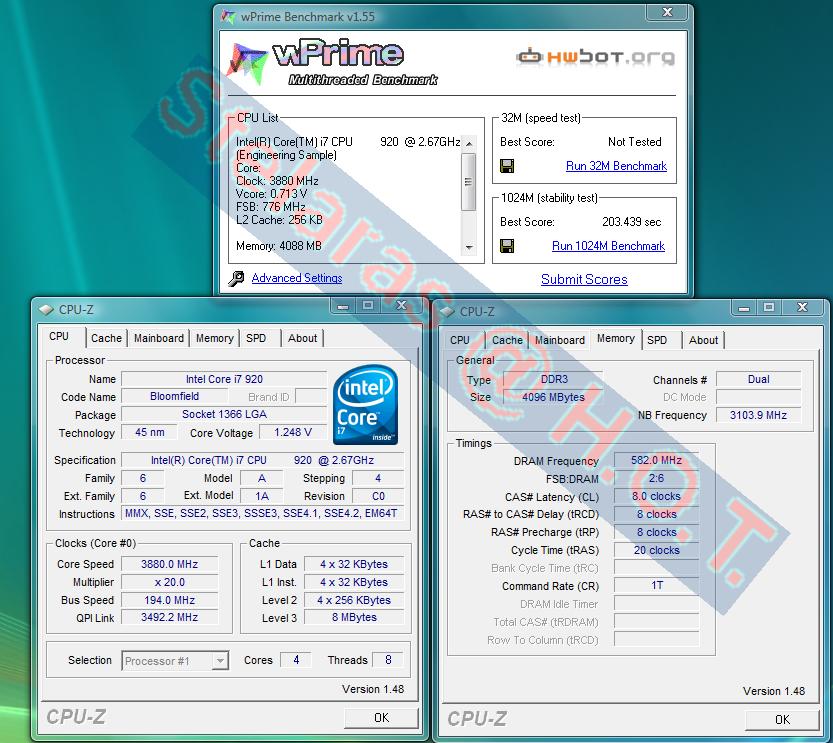Click the wPrime title bar app icon

[228, 16]
